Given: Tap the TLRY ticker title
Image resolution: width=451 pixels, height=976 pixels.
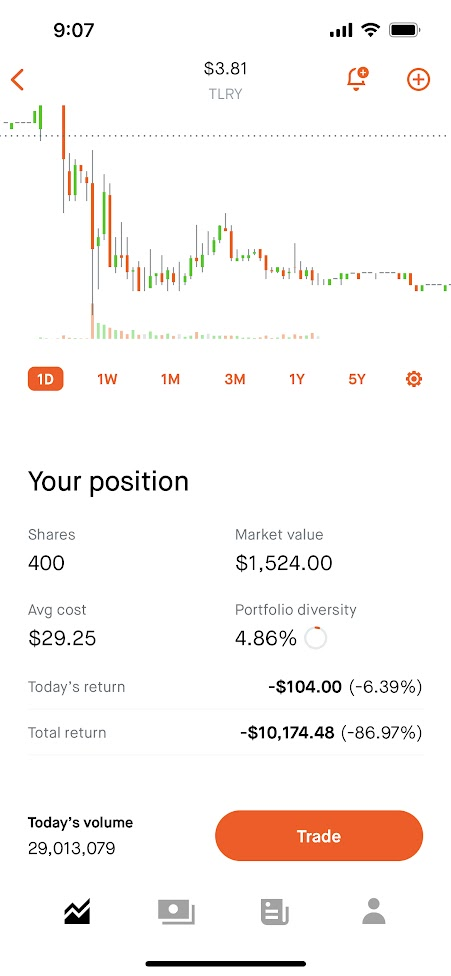Looking at the screenshot, I should (225, 94).
